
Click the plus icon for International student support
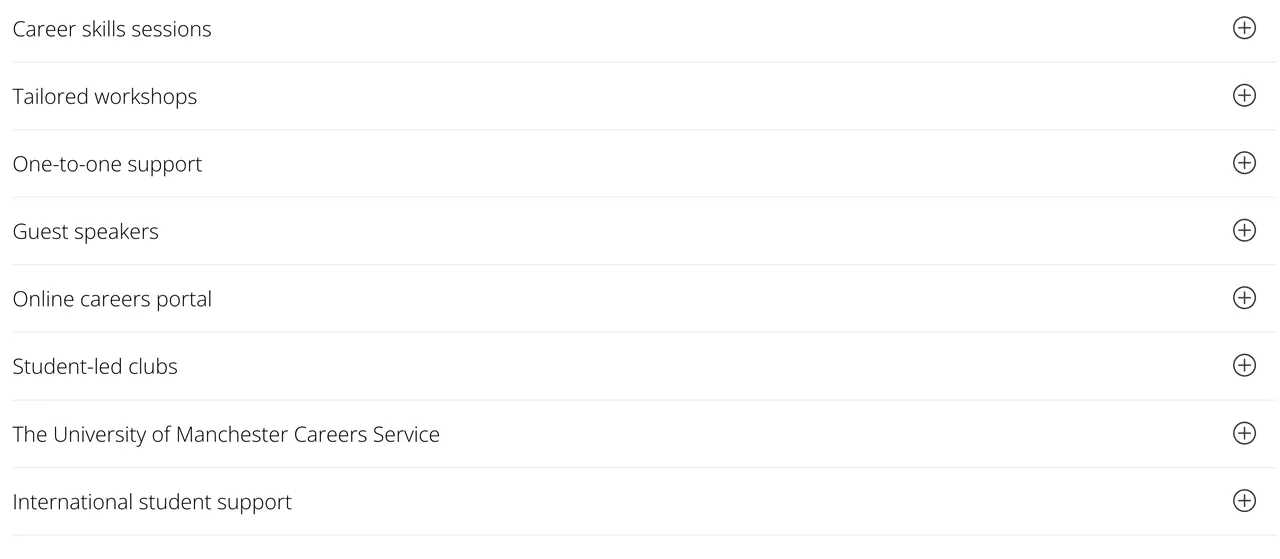[x=1244, y=501]
